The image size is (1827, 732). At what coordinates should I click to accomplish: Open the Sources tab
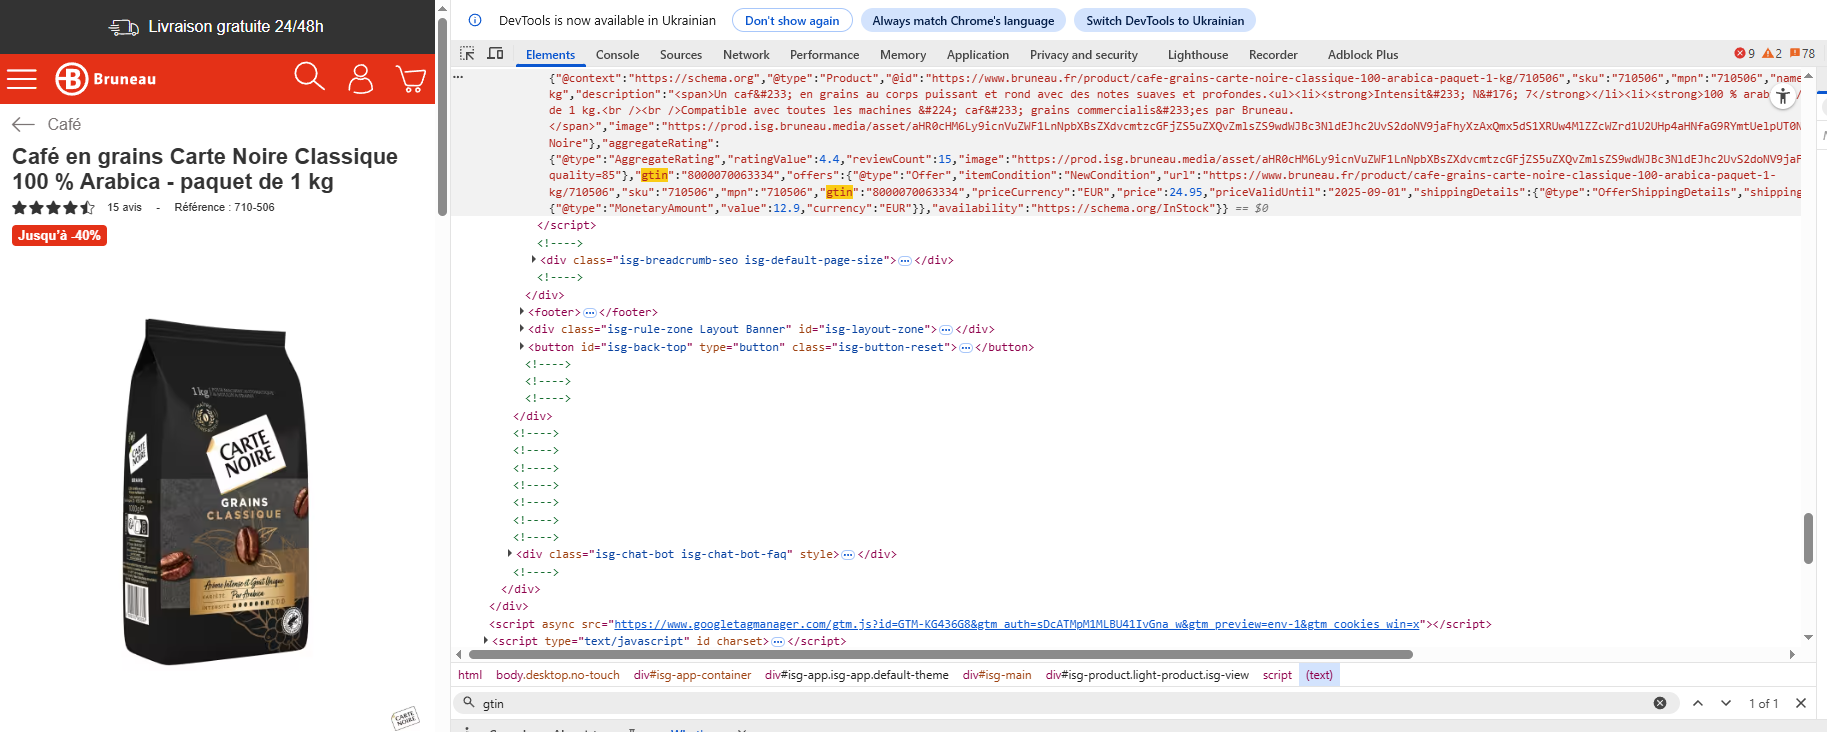coord(681,55)
